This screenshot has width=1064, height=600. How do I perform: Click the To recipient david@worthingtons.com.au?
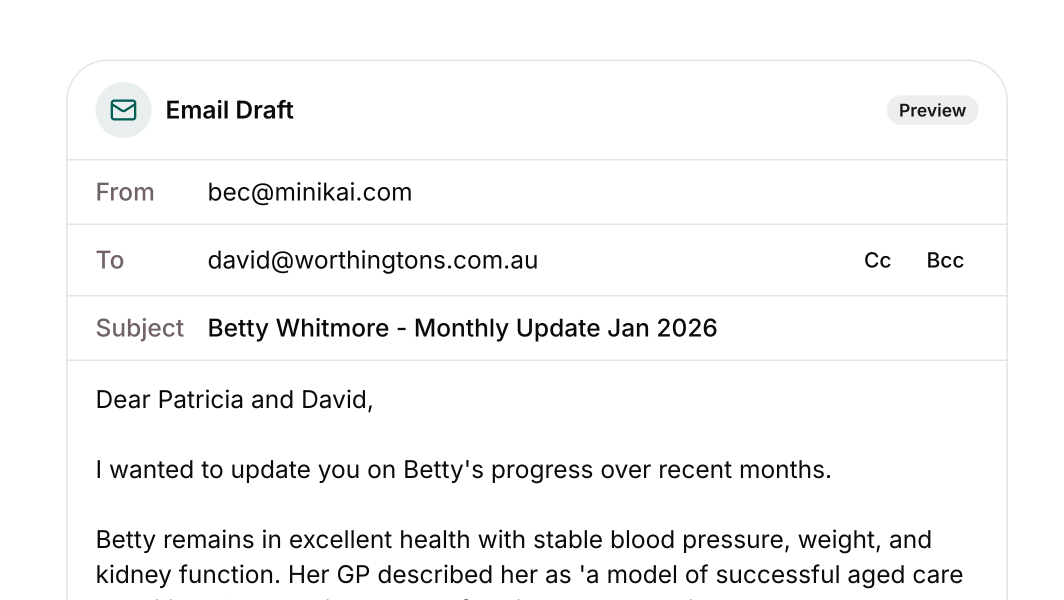[373, 260]
